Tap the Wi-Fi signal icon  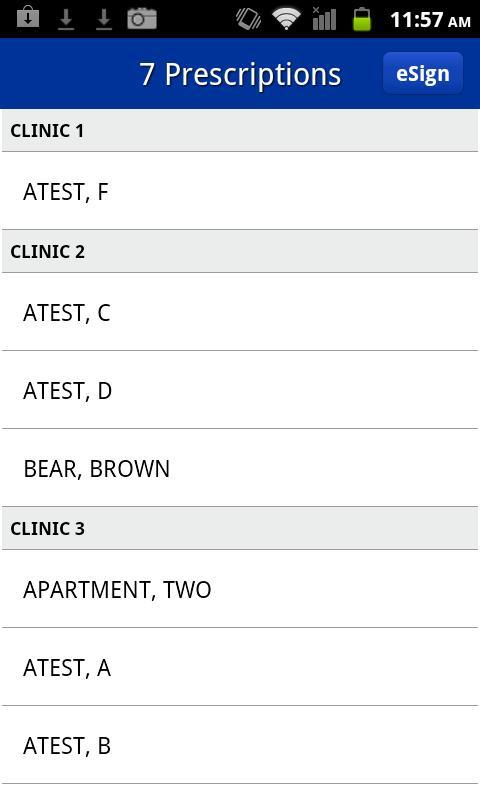click(286, 19)
